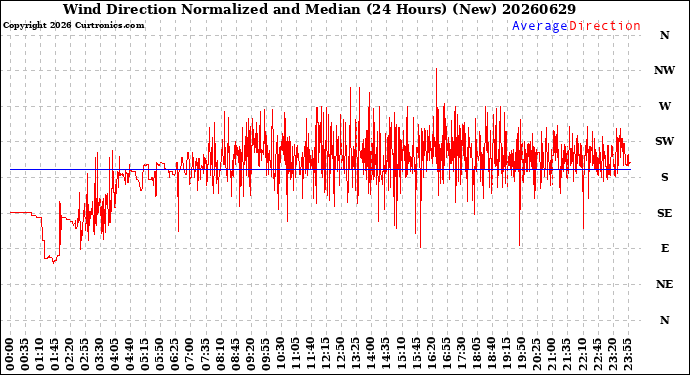Viewport: 690px width, 375px height.
Task: Click the 21:35 time axis label
Action: (566, 354)
